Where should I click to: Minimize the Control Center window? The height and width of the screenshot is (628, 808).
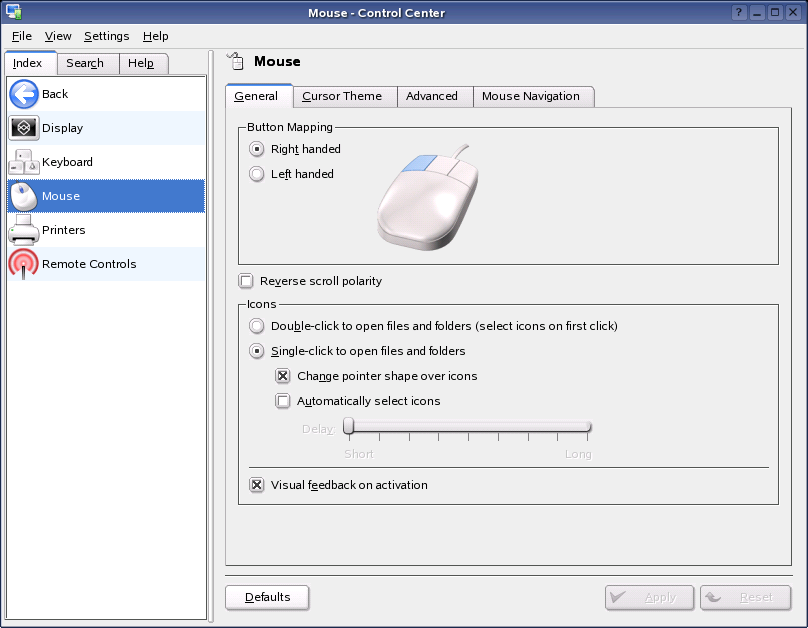[x=757, y=12]
